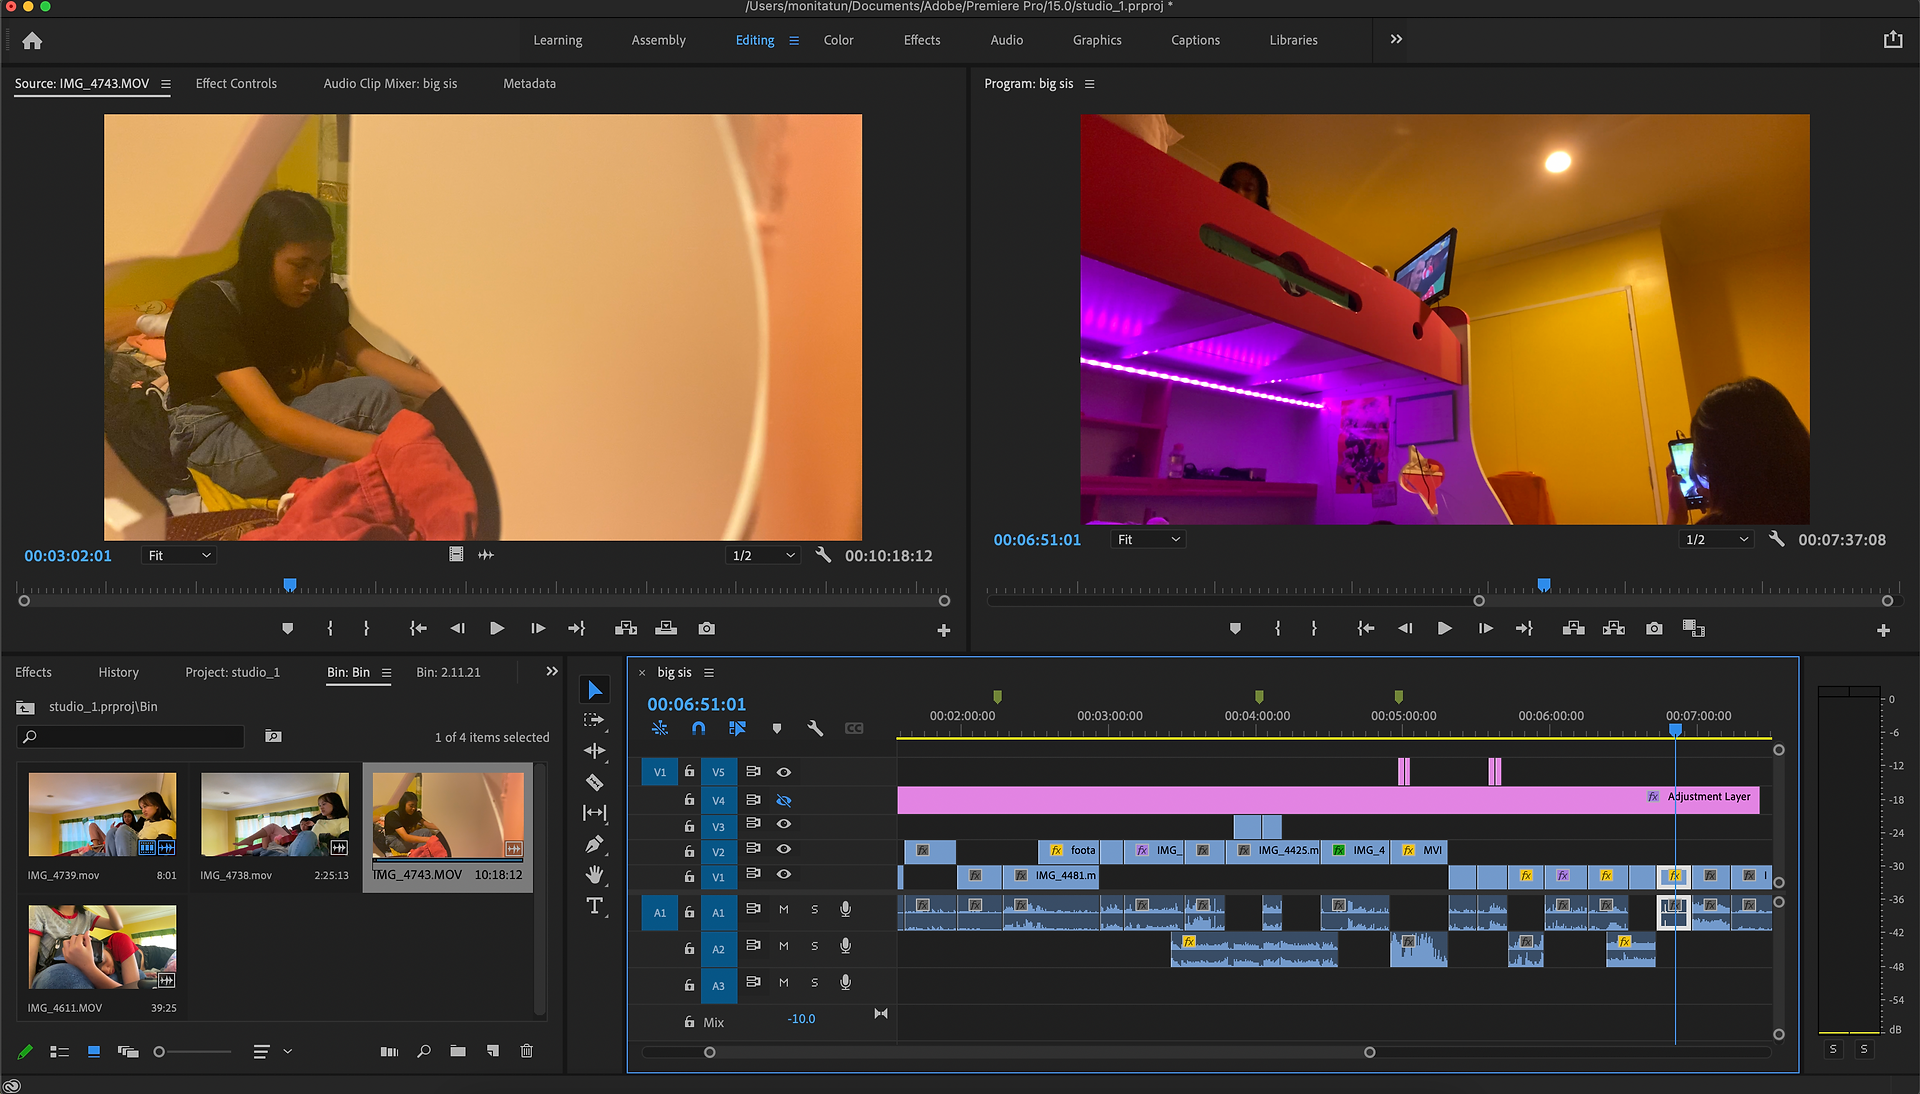This screenshot has height=1094, width=1920.
Task: Open Source monitor settings wrench
Action: click(x=823, y=555)
